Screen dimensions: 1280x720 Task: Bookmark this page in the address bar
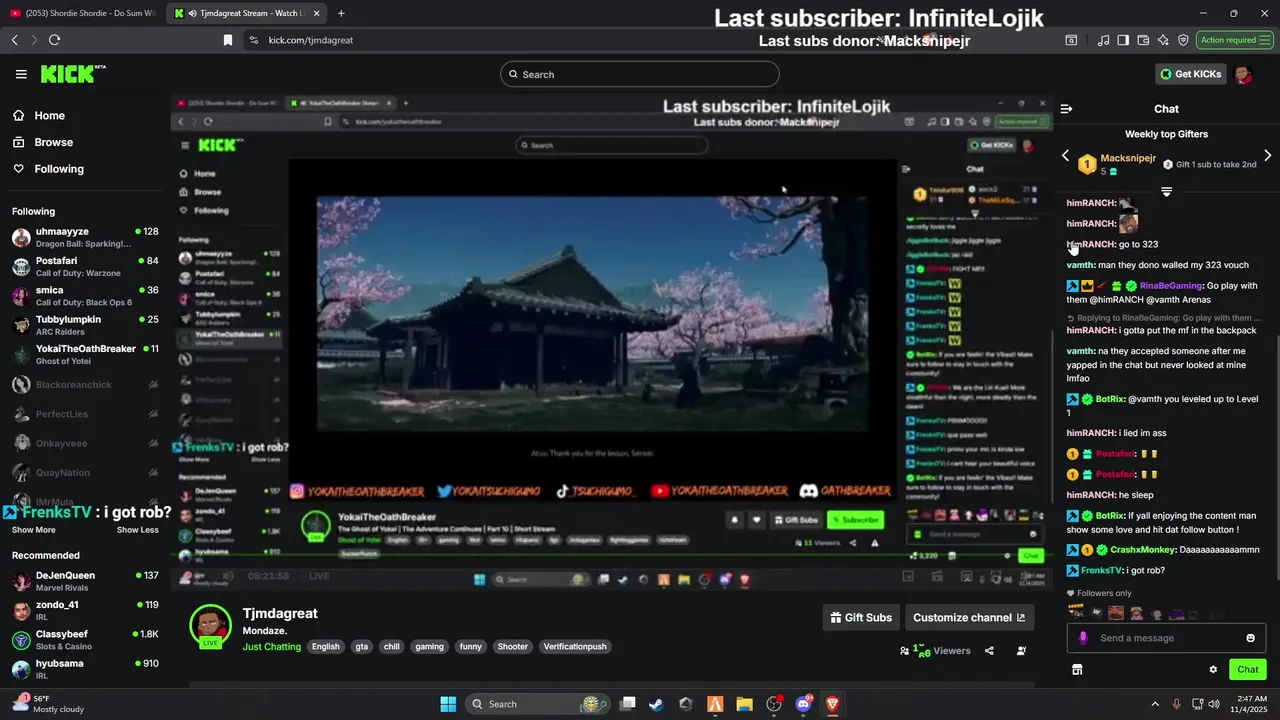(x=228, y=40)
